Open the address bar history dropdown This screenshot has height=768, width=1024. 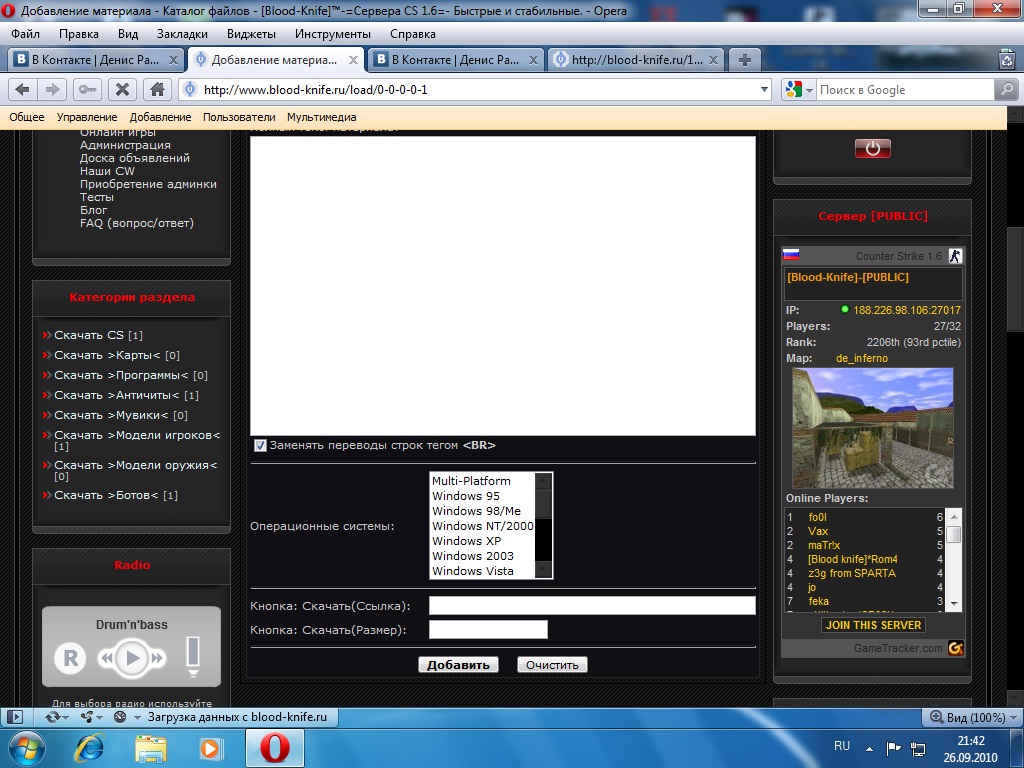tap(765, 89)
